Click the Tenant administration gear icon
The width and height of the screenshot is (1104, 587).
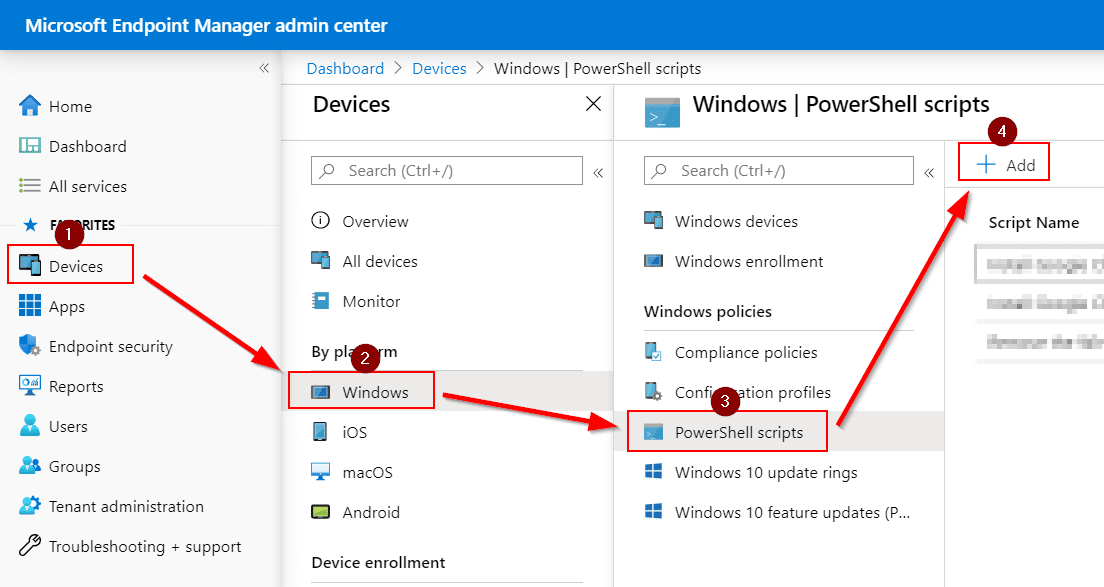pos(30,506)
